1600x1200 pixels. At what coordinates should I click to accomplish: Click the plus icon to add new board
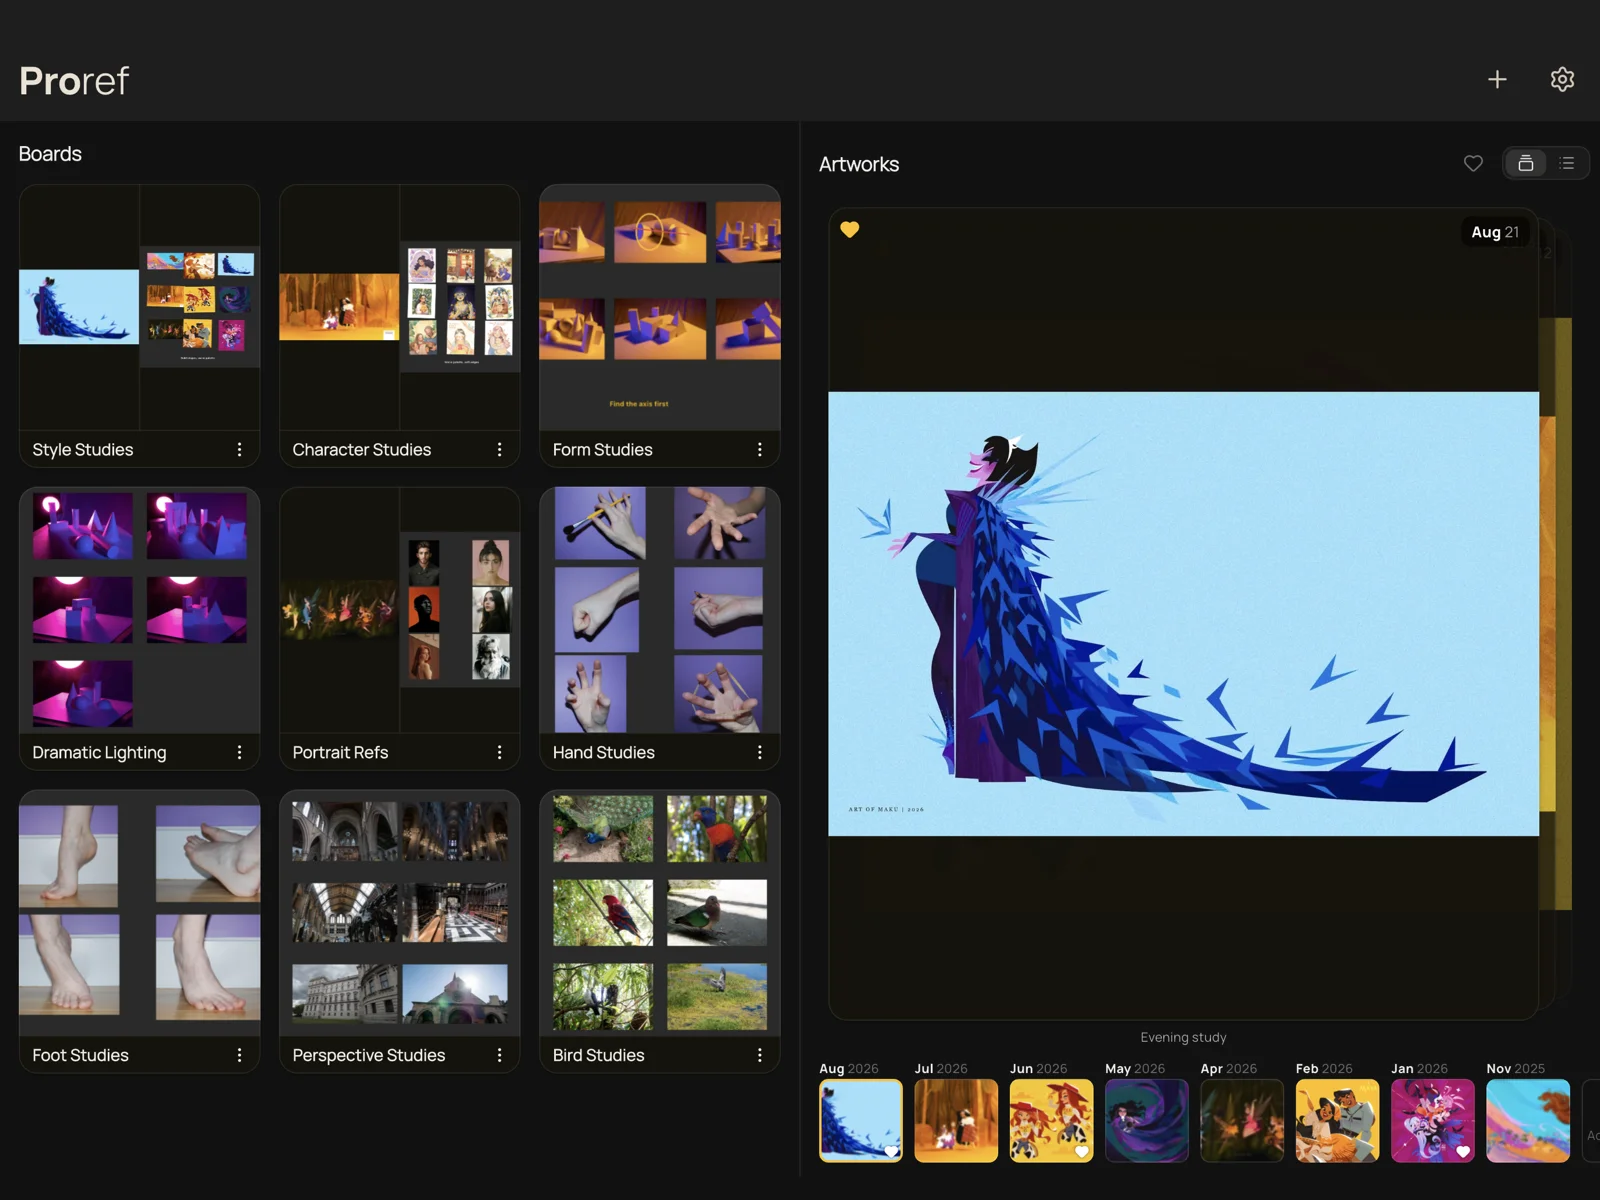pos(1497,80)
